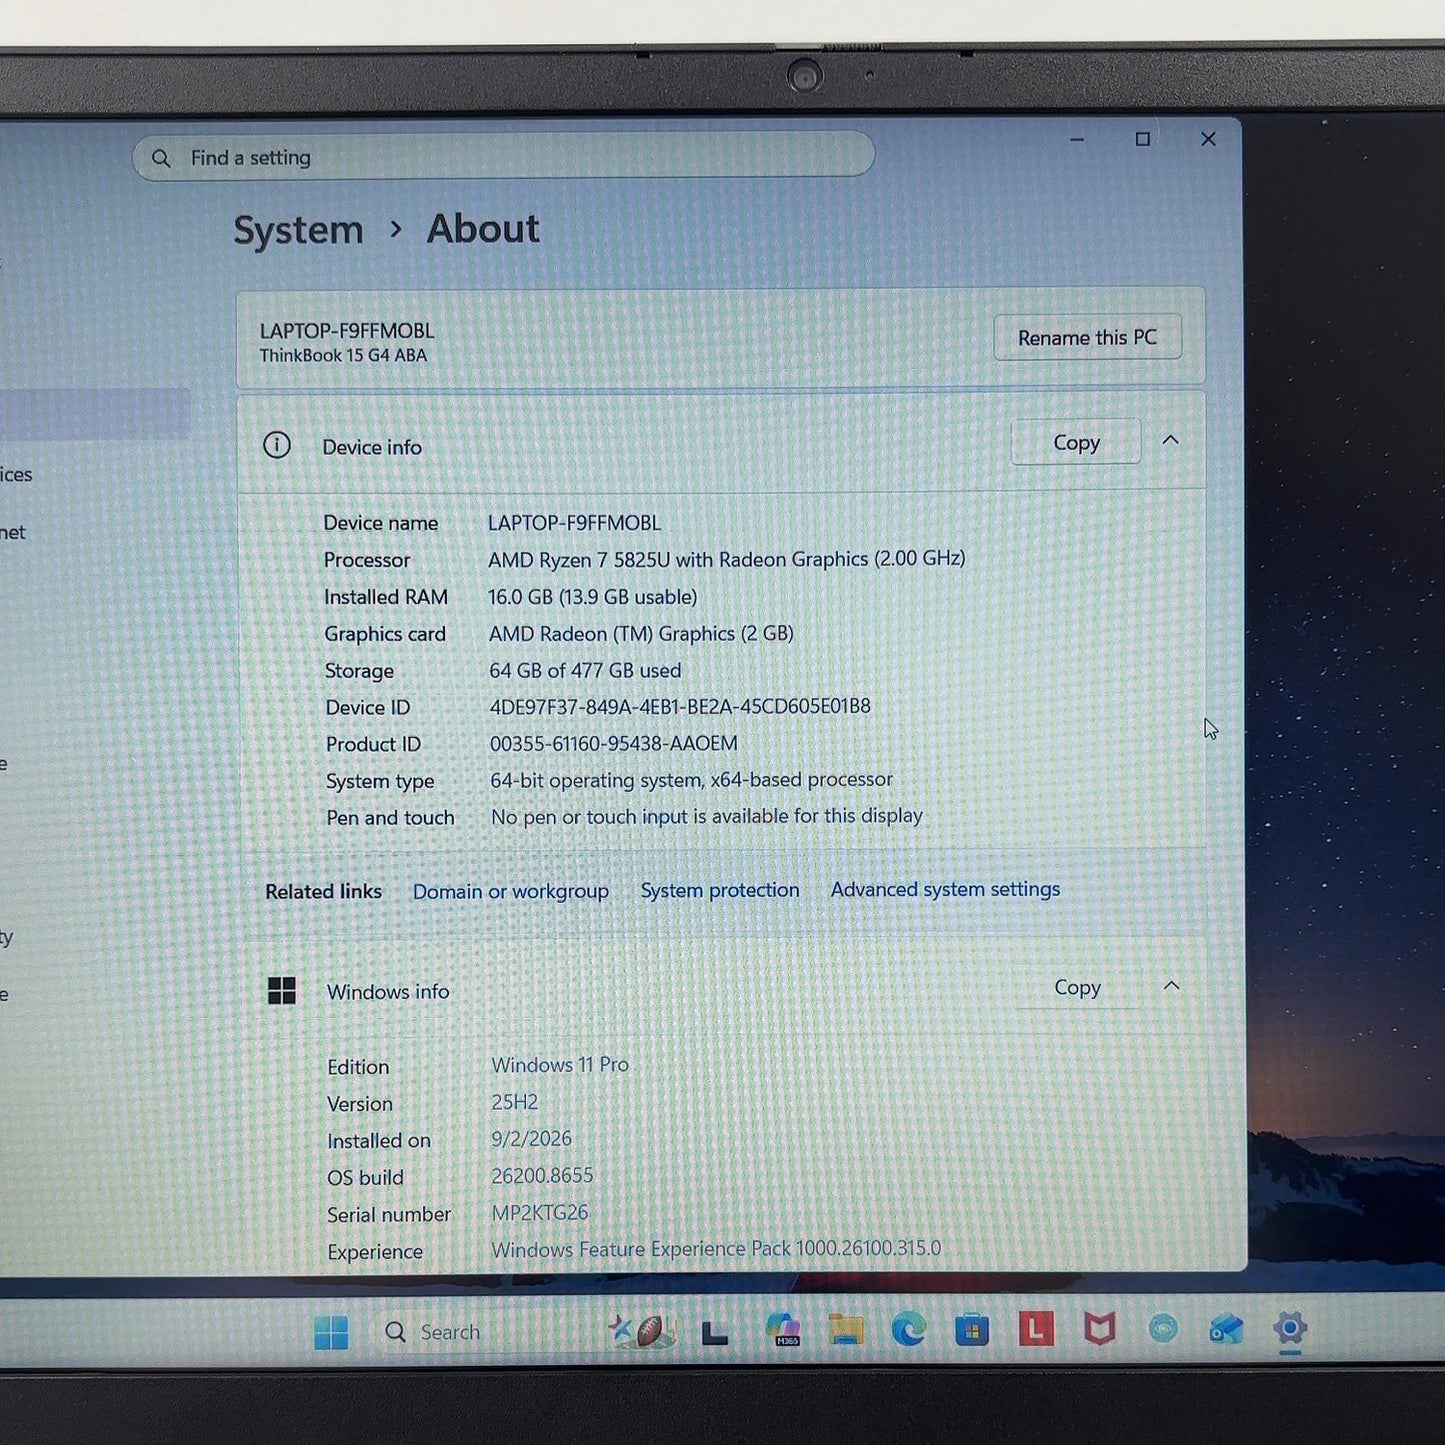Viewport: 1445px width, 1445px height.
Task: Click the Version value 25H2
Action: click(x=515, y=1102)
